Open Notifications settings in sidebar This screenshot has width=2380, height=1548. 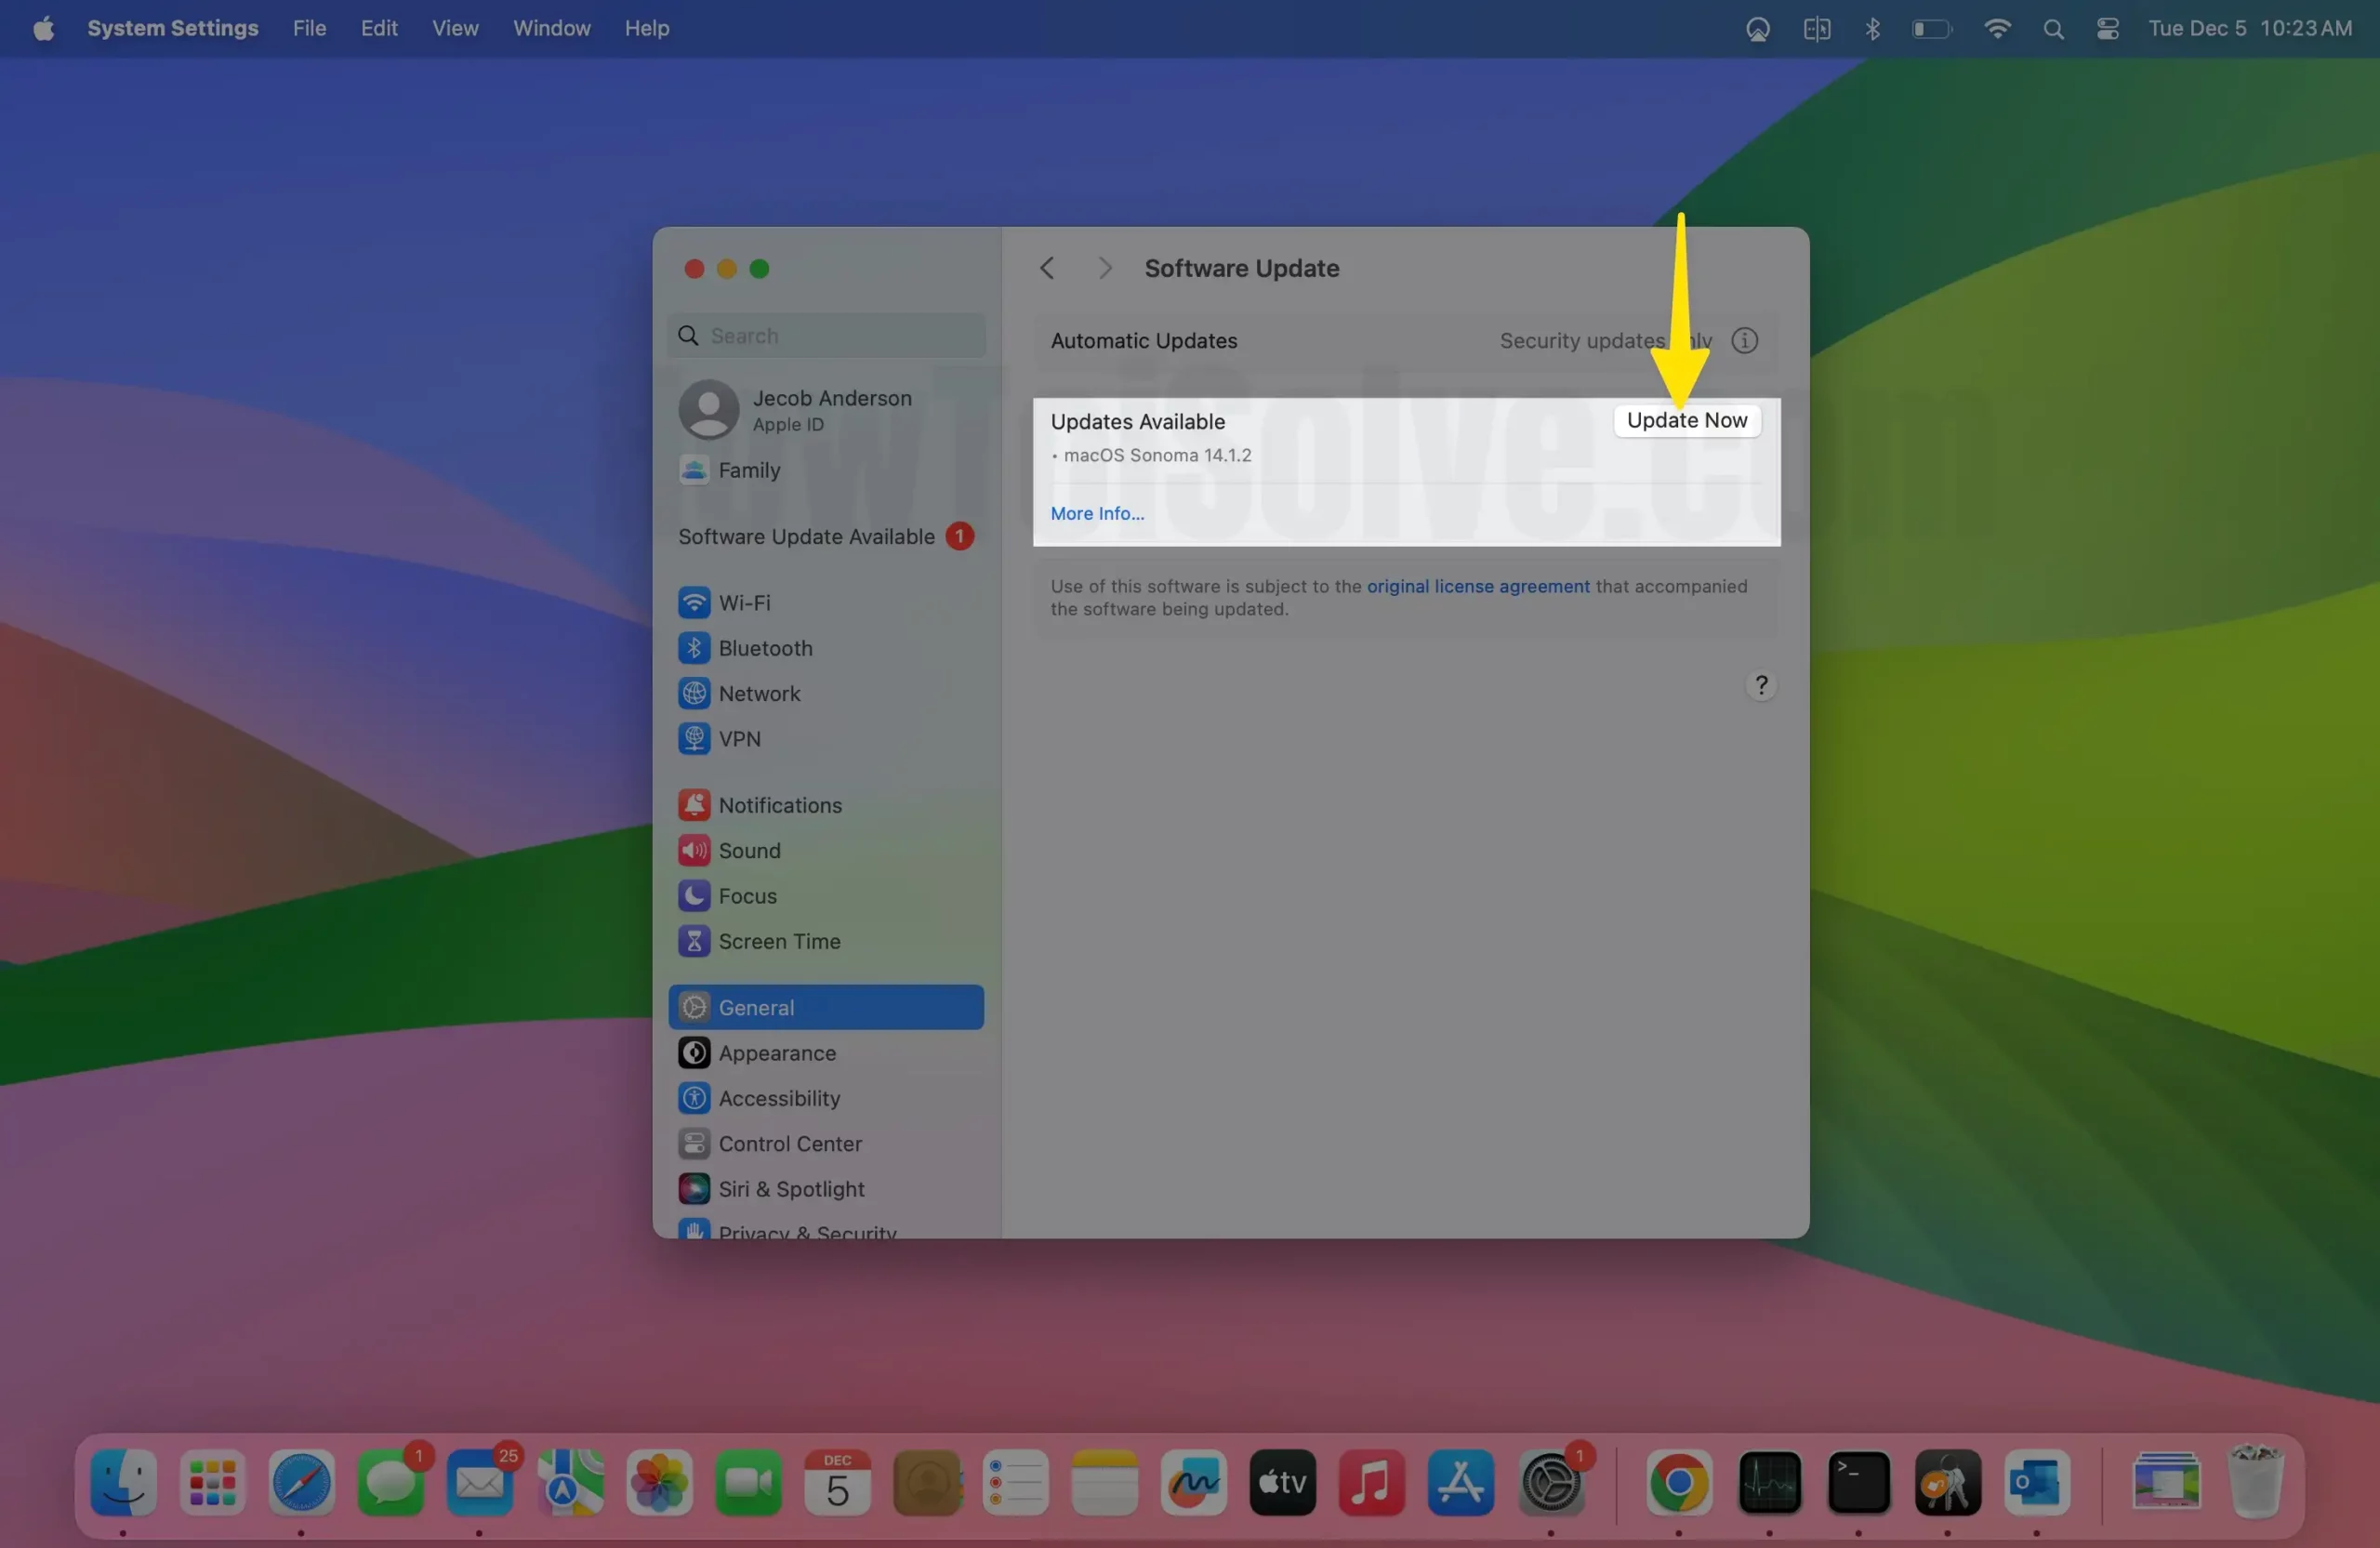(x=827, y=805)
